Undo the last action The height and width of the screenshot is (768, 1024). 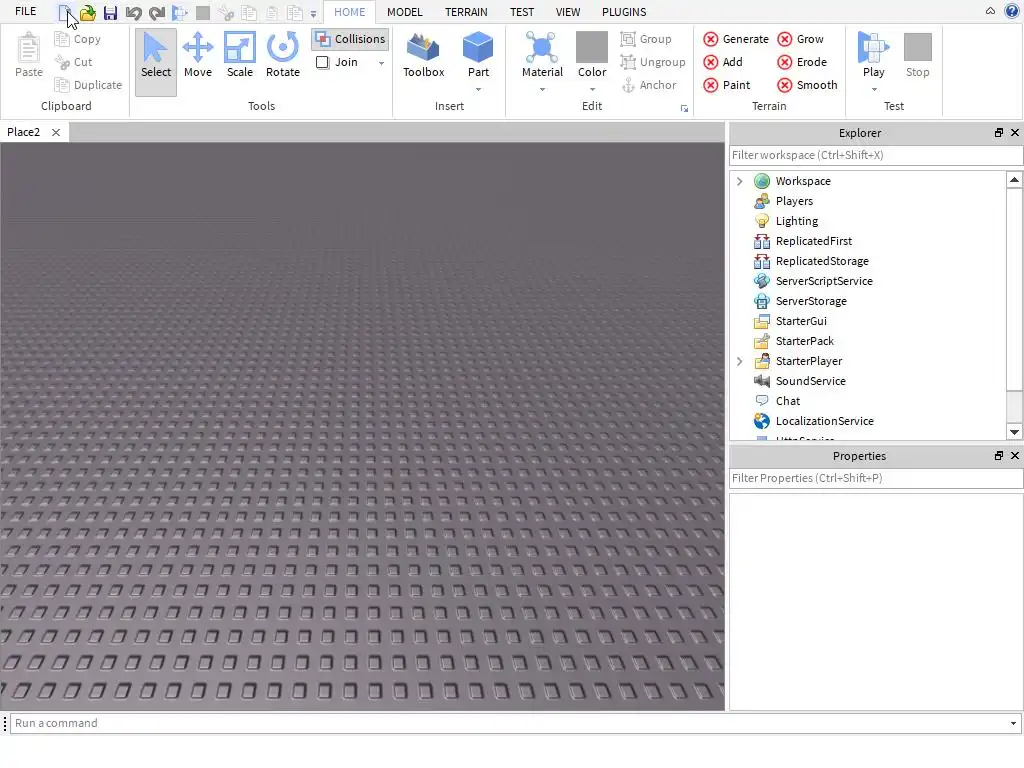[x=133, y=12]
